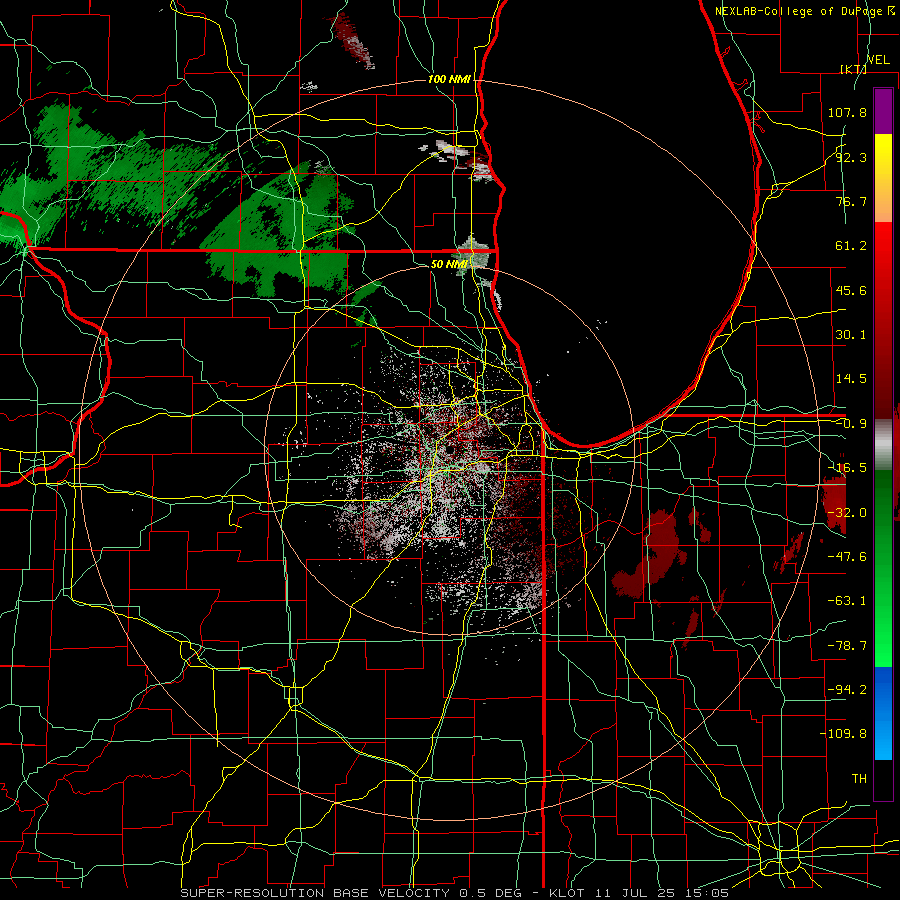The height and width of the screenshot is (900, 900).
Task: Click the -94.2 velocity scale value
Action: click(847, 690)
